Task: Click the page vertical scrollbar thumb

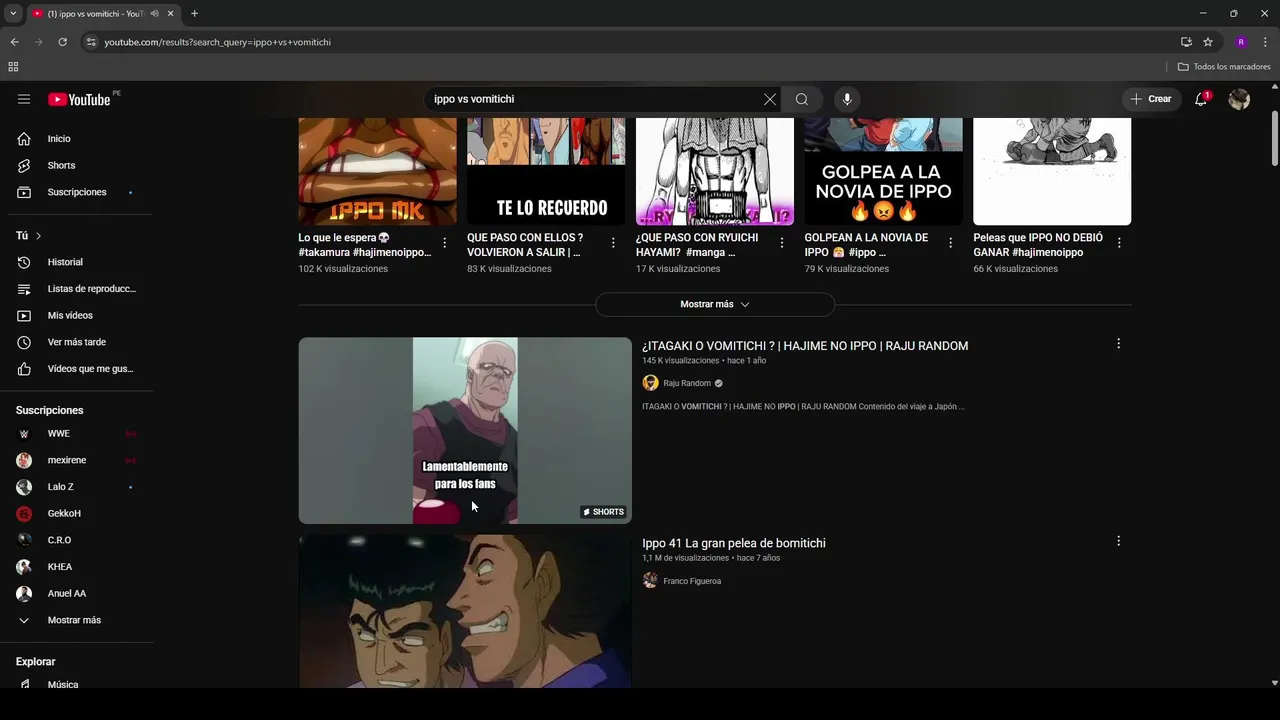Action: click(x=1274, y=140)
